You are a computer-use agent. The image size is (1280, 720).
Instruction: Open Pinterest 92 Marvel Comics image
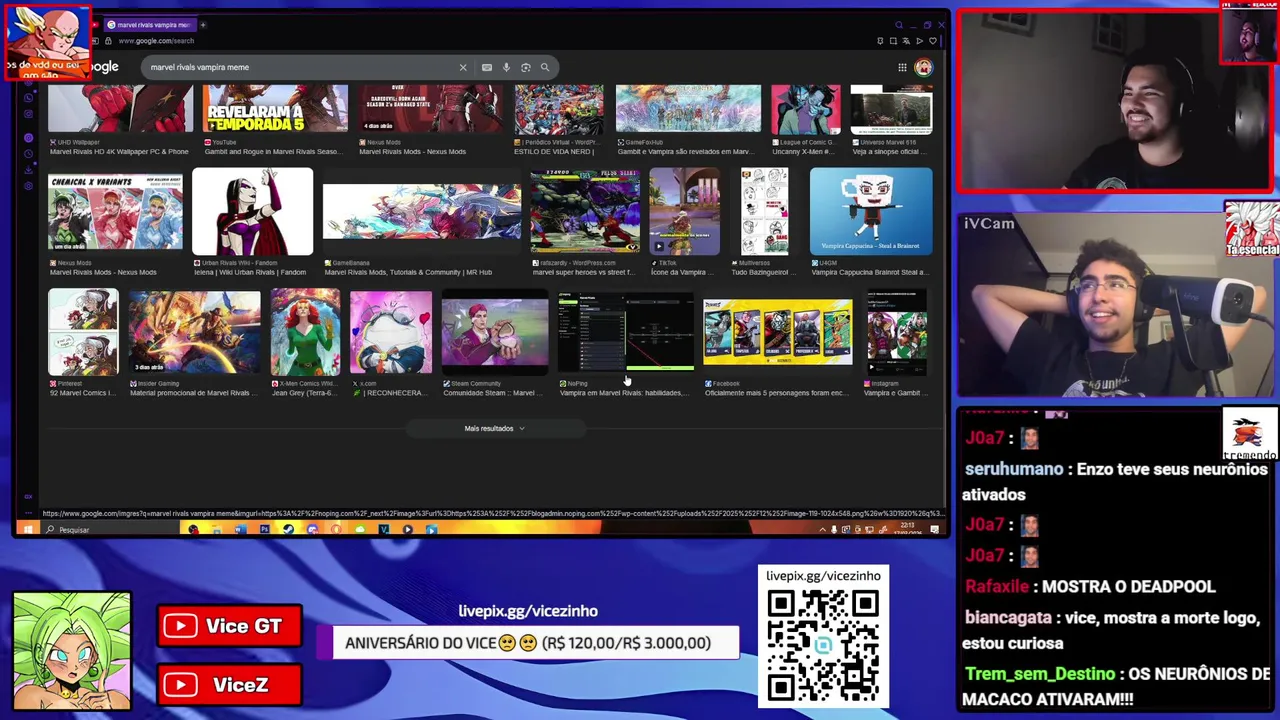pos(83,332)
